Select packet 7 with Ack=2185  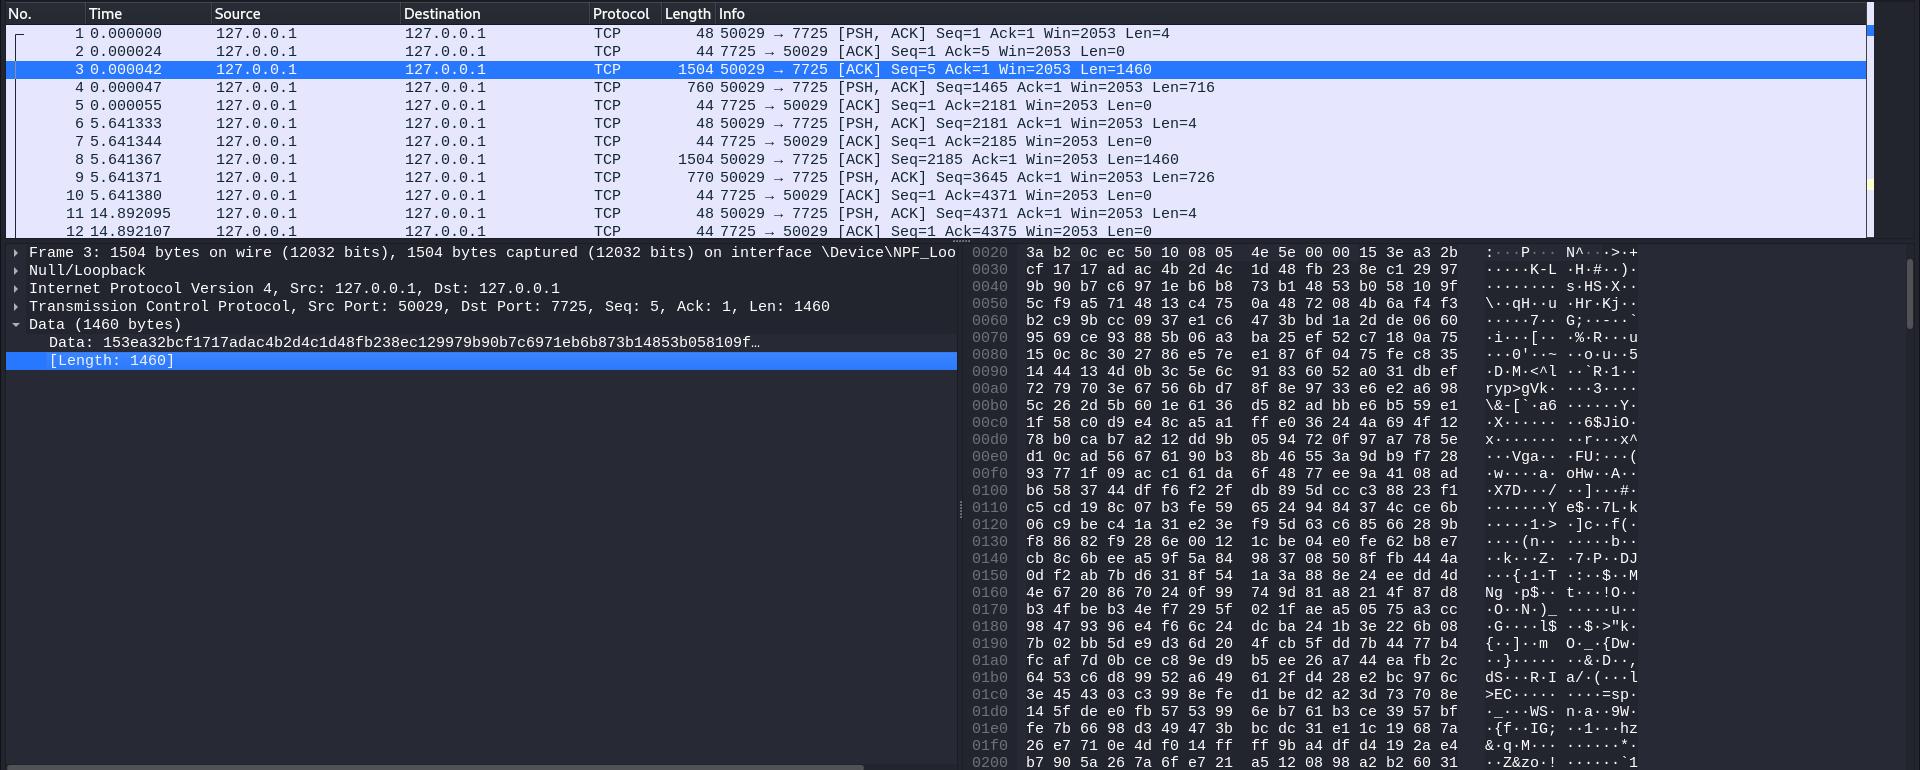(936, 142)
